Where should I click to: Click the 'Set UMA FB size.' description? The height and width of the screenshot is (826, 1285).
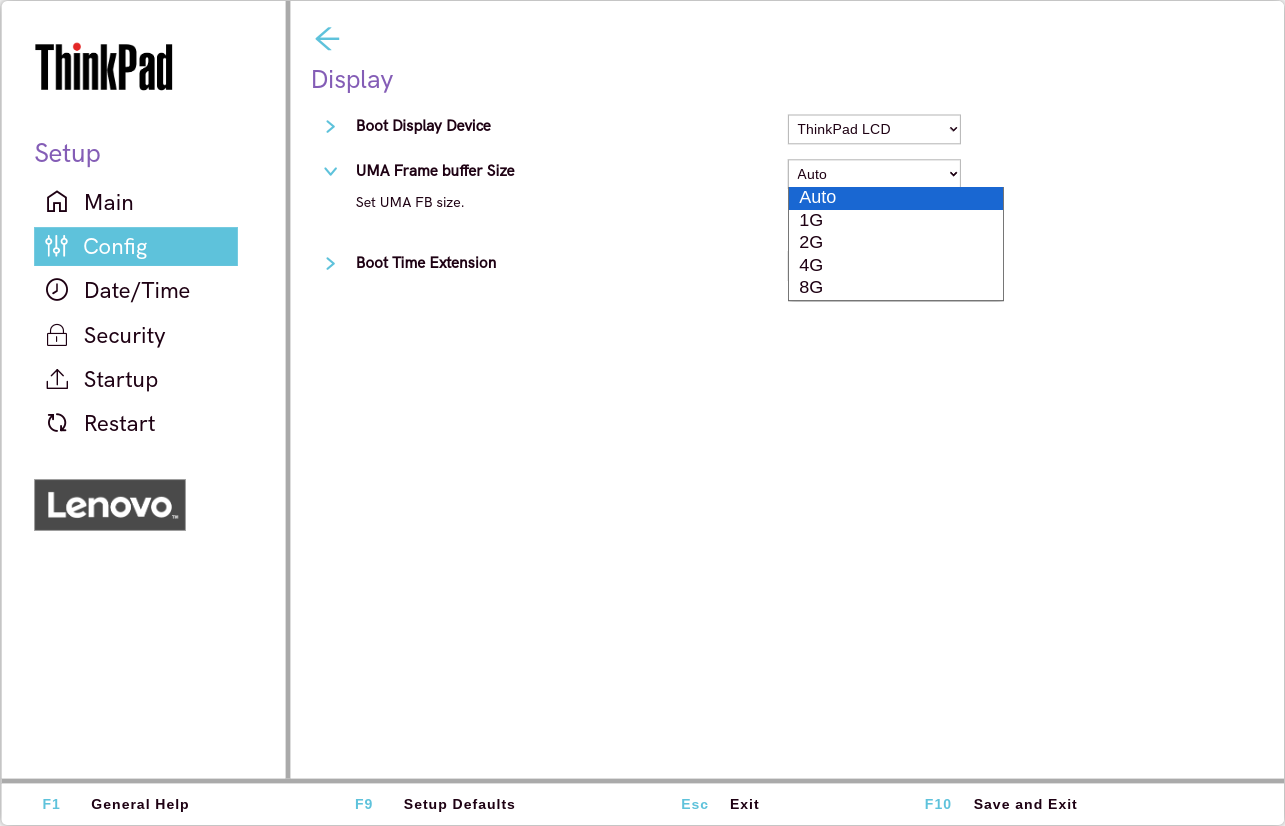tap(410, 202)
